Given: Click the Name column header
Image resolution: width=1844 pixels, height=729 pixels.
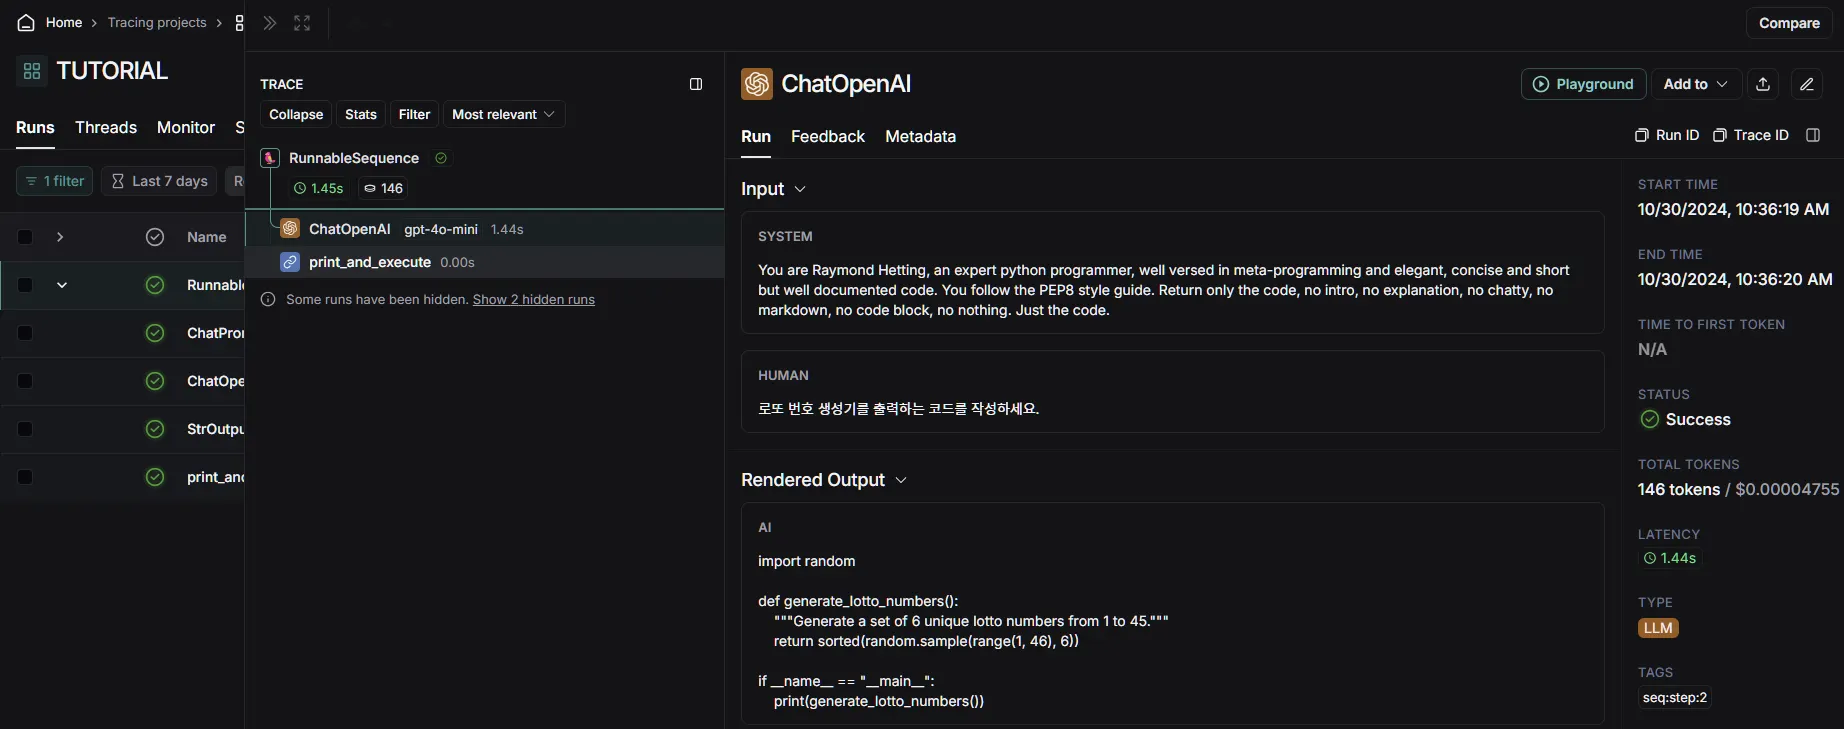Looking at the screenshot, I should (x=207, y=237).
